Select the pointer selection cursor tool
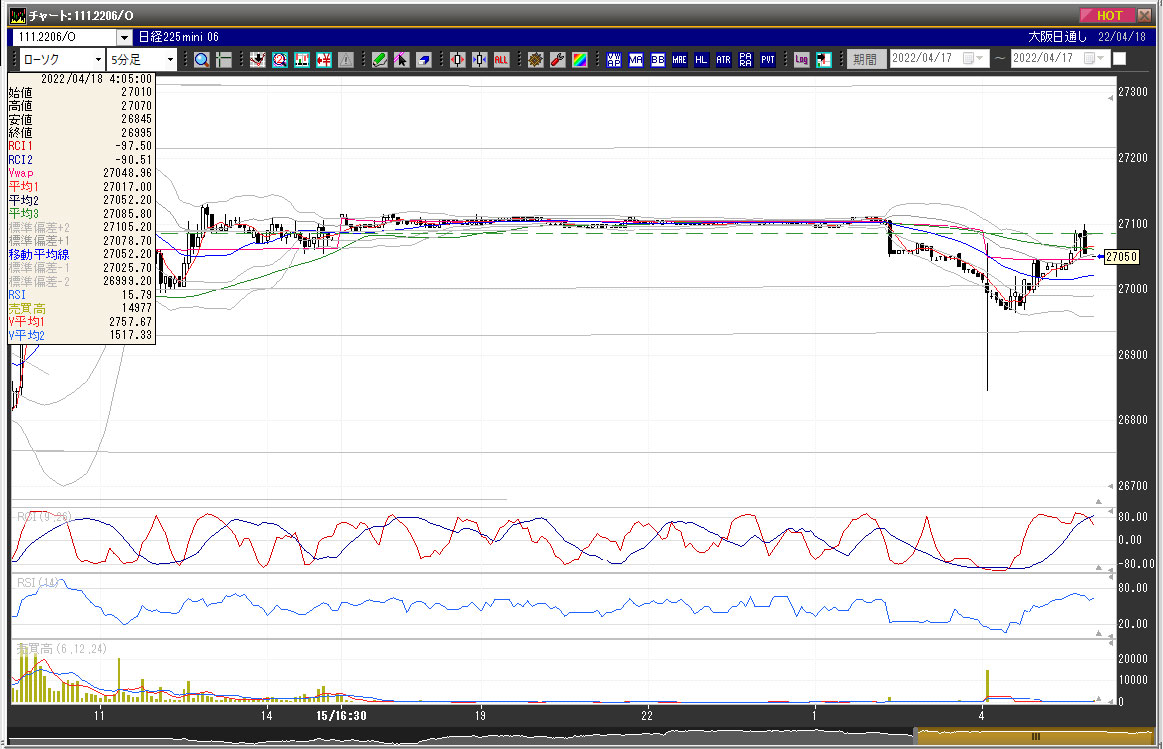Screen dimensions: 1163x749 coord(401,60)
